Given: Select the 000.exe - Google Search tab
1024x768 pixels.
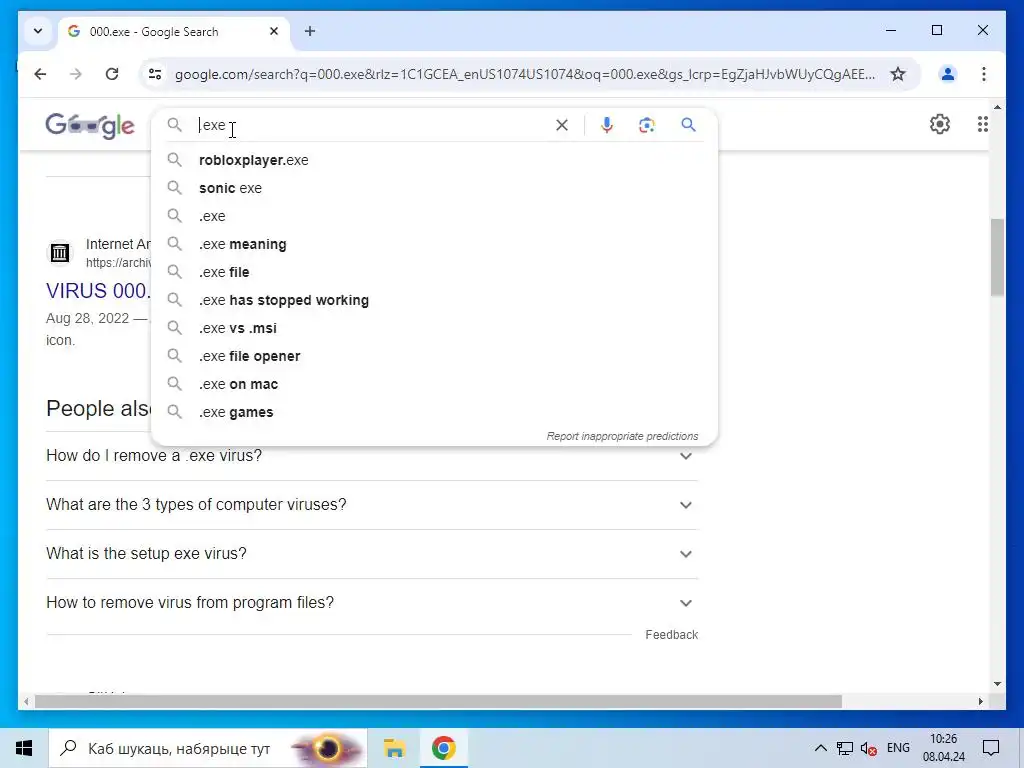Looking at the screenshot, I should (x=174, y=31).
